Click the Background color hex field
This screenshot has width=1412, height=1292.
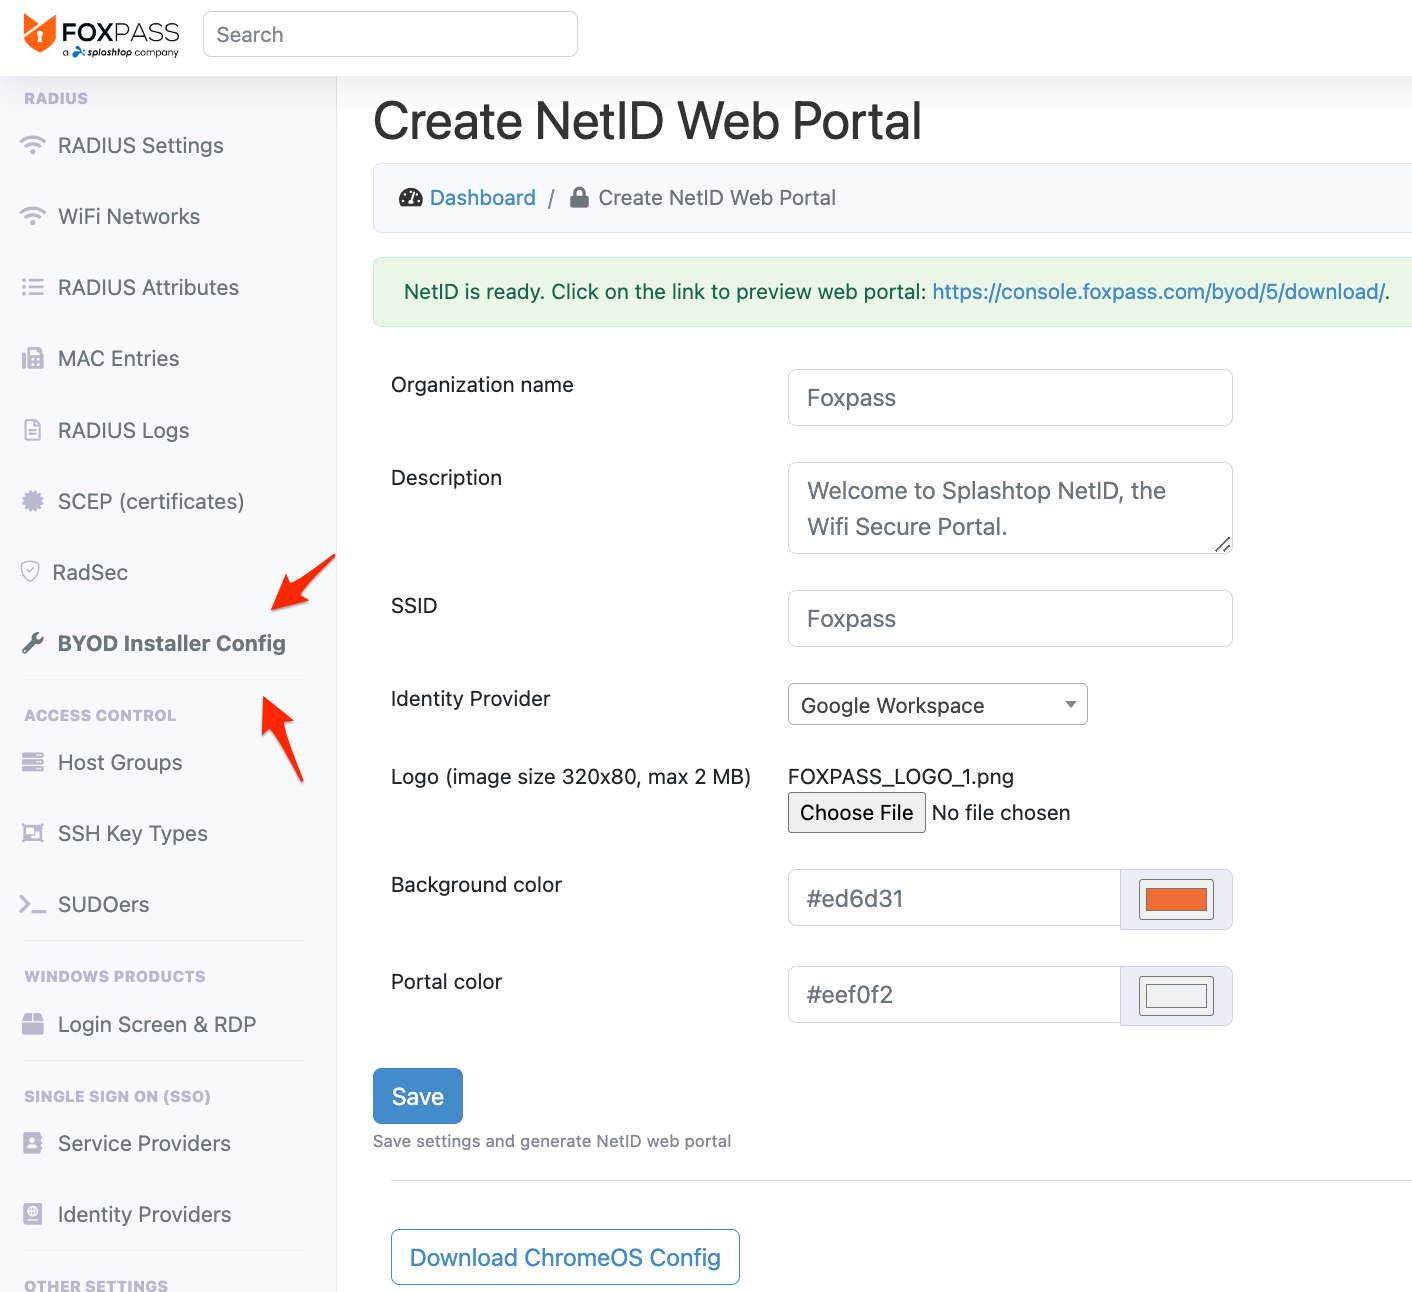point(954,898)
